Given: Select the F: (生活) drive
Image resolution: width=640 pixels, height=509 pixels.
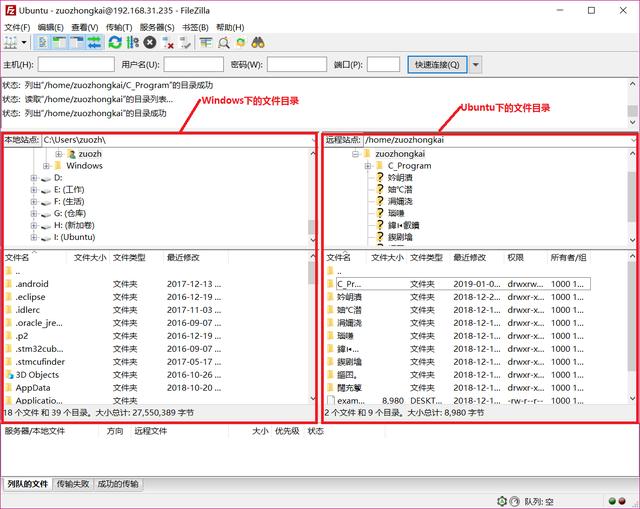Looking at the screenshot, I should [69, 202].
